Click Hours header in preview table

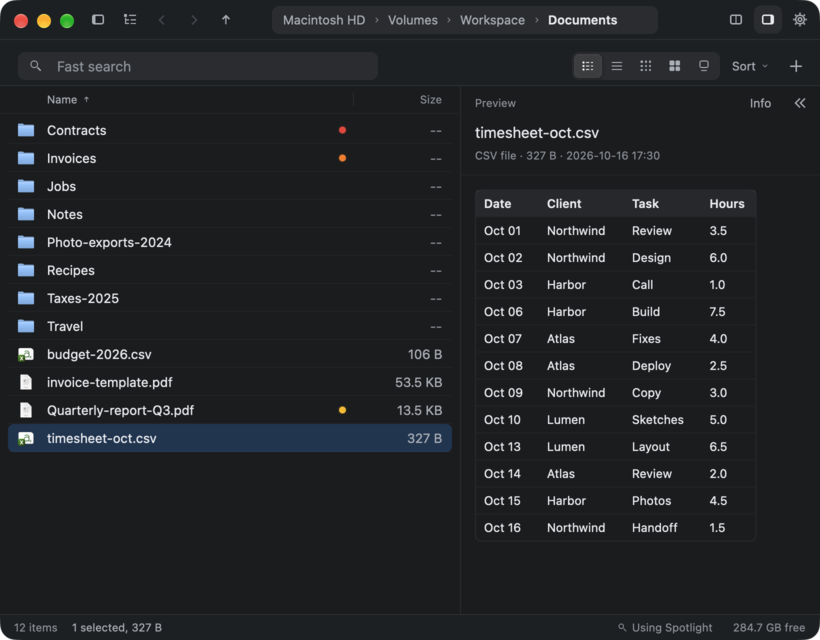[x=726, y=203]
